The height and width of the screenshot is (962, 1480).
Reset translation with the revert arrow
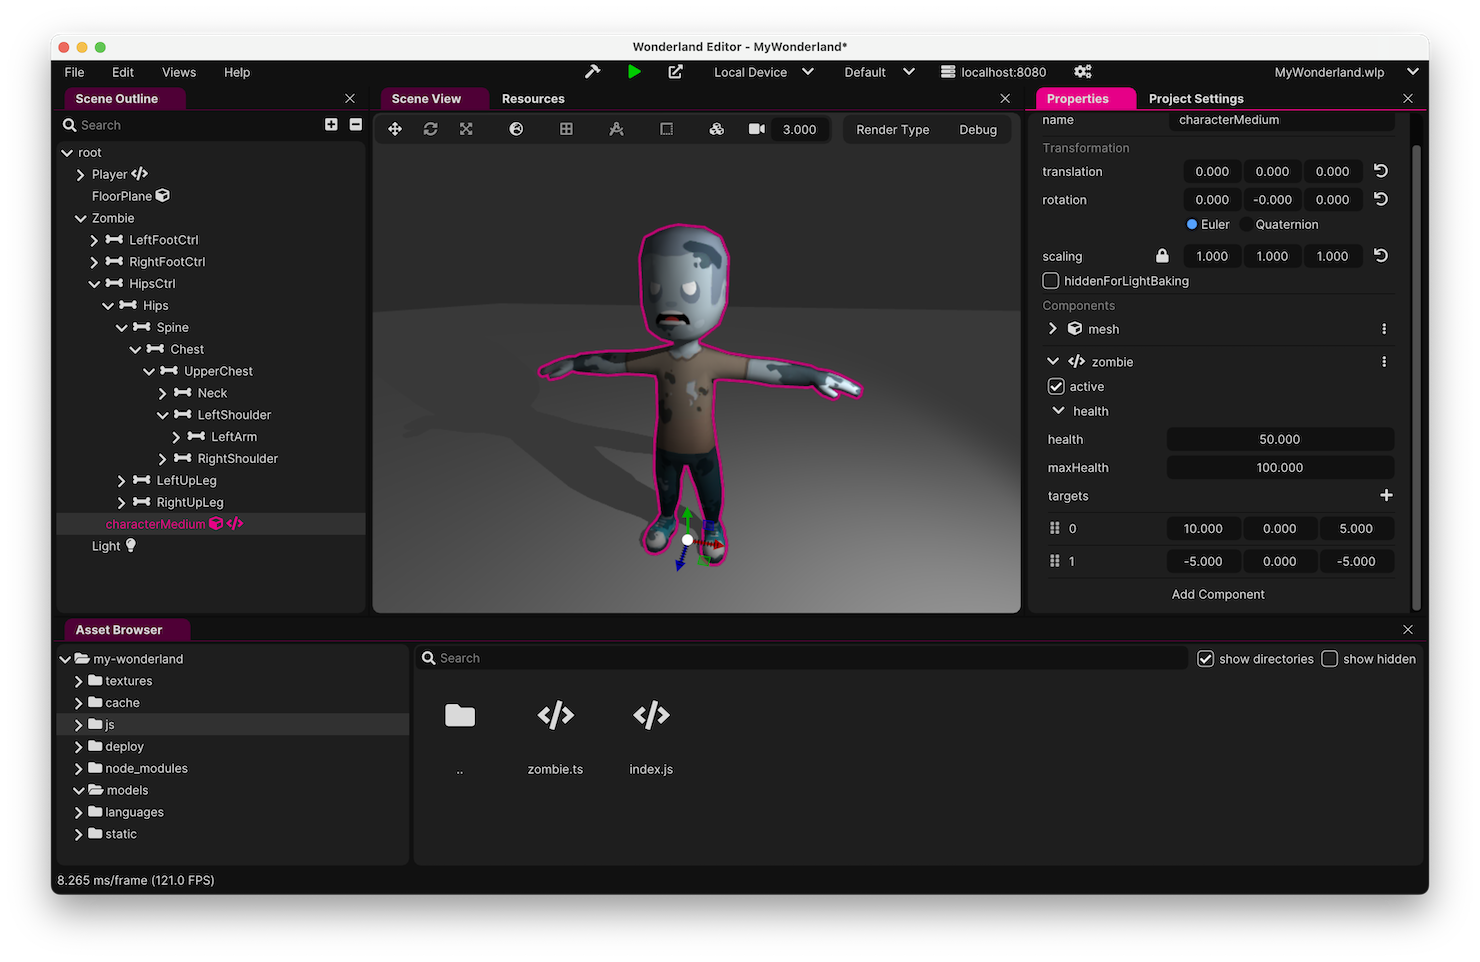(x=1381, y=171)
